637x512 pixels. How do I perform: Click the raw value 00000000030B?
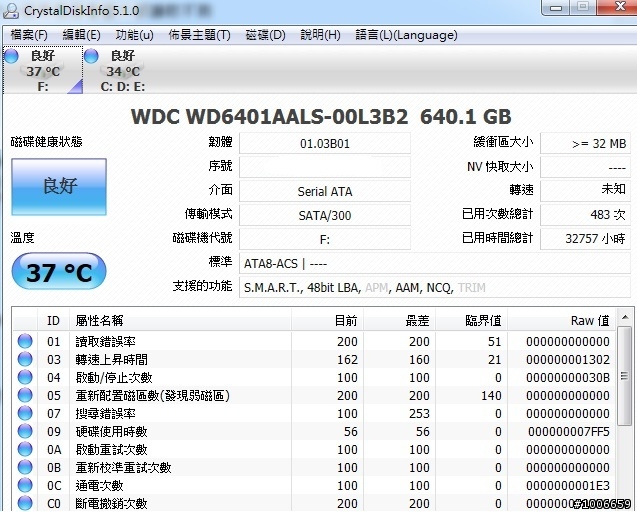coord(568,377)
